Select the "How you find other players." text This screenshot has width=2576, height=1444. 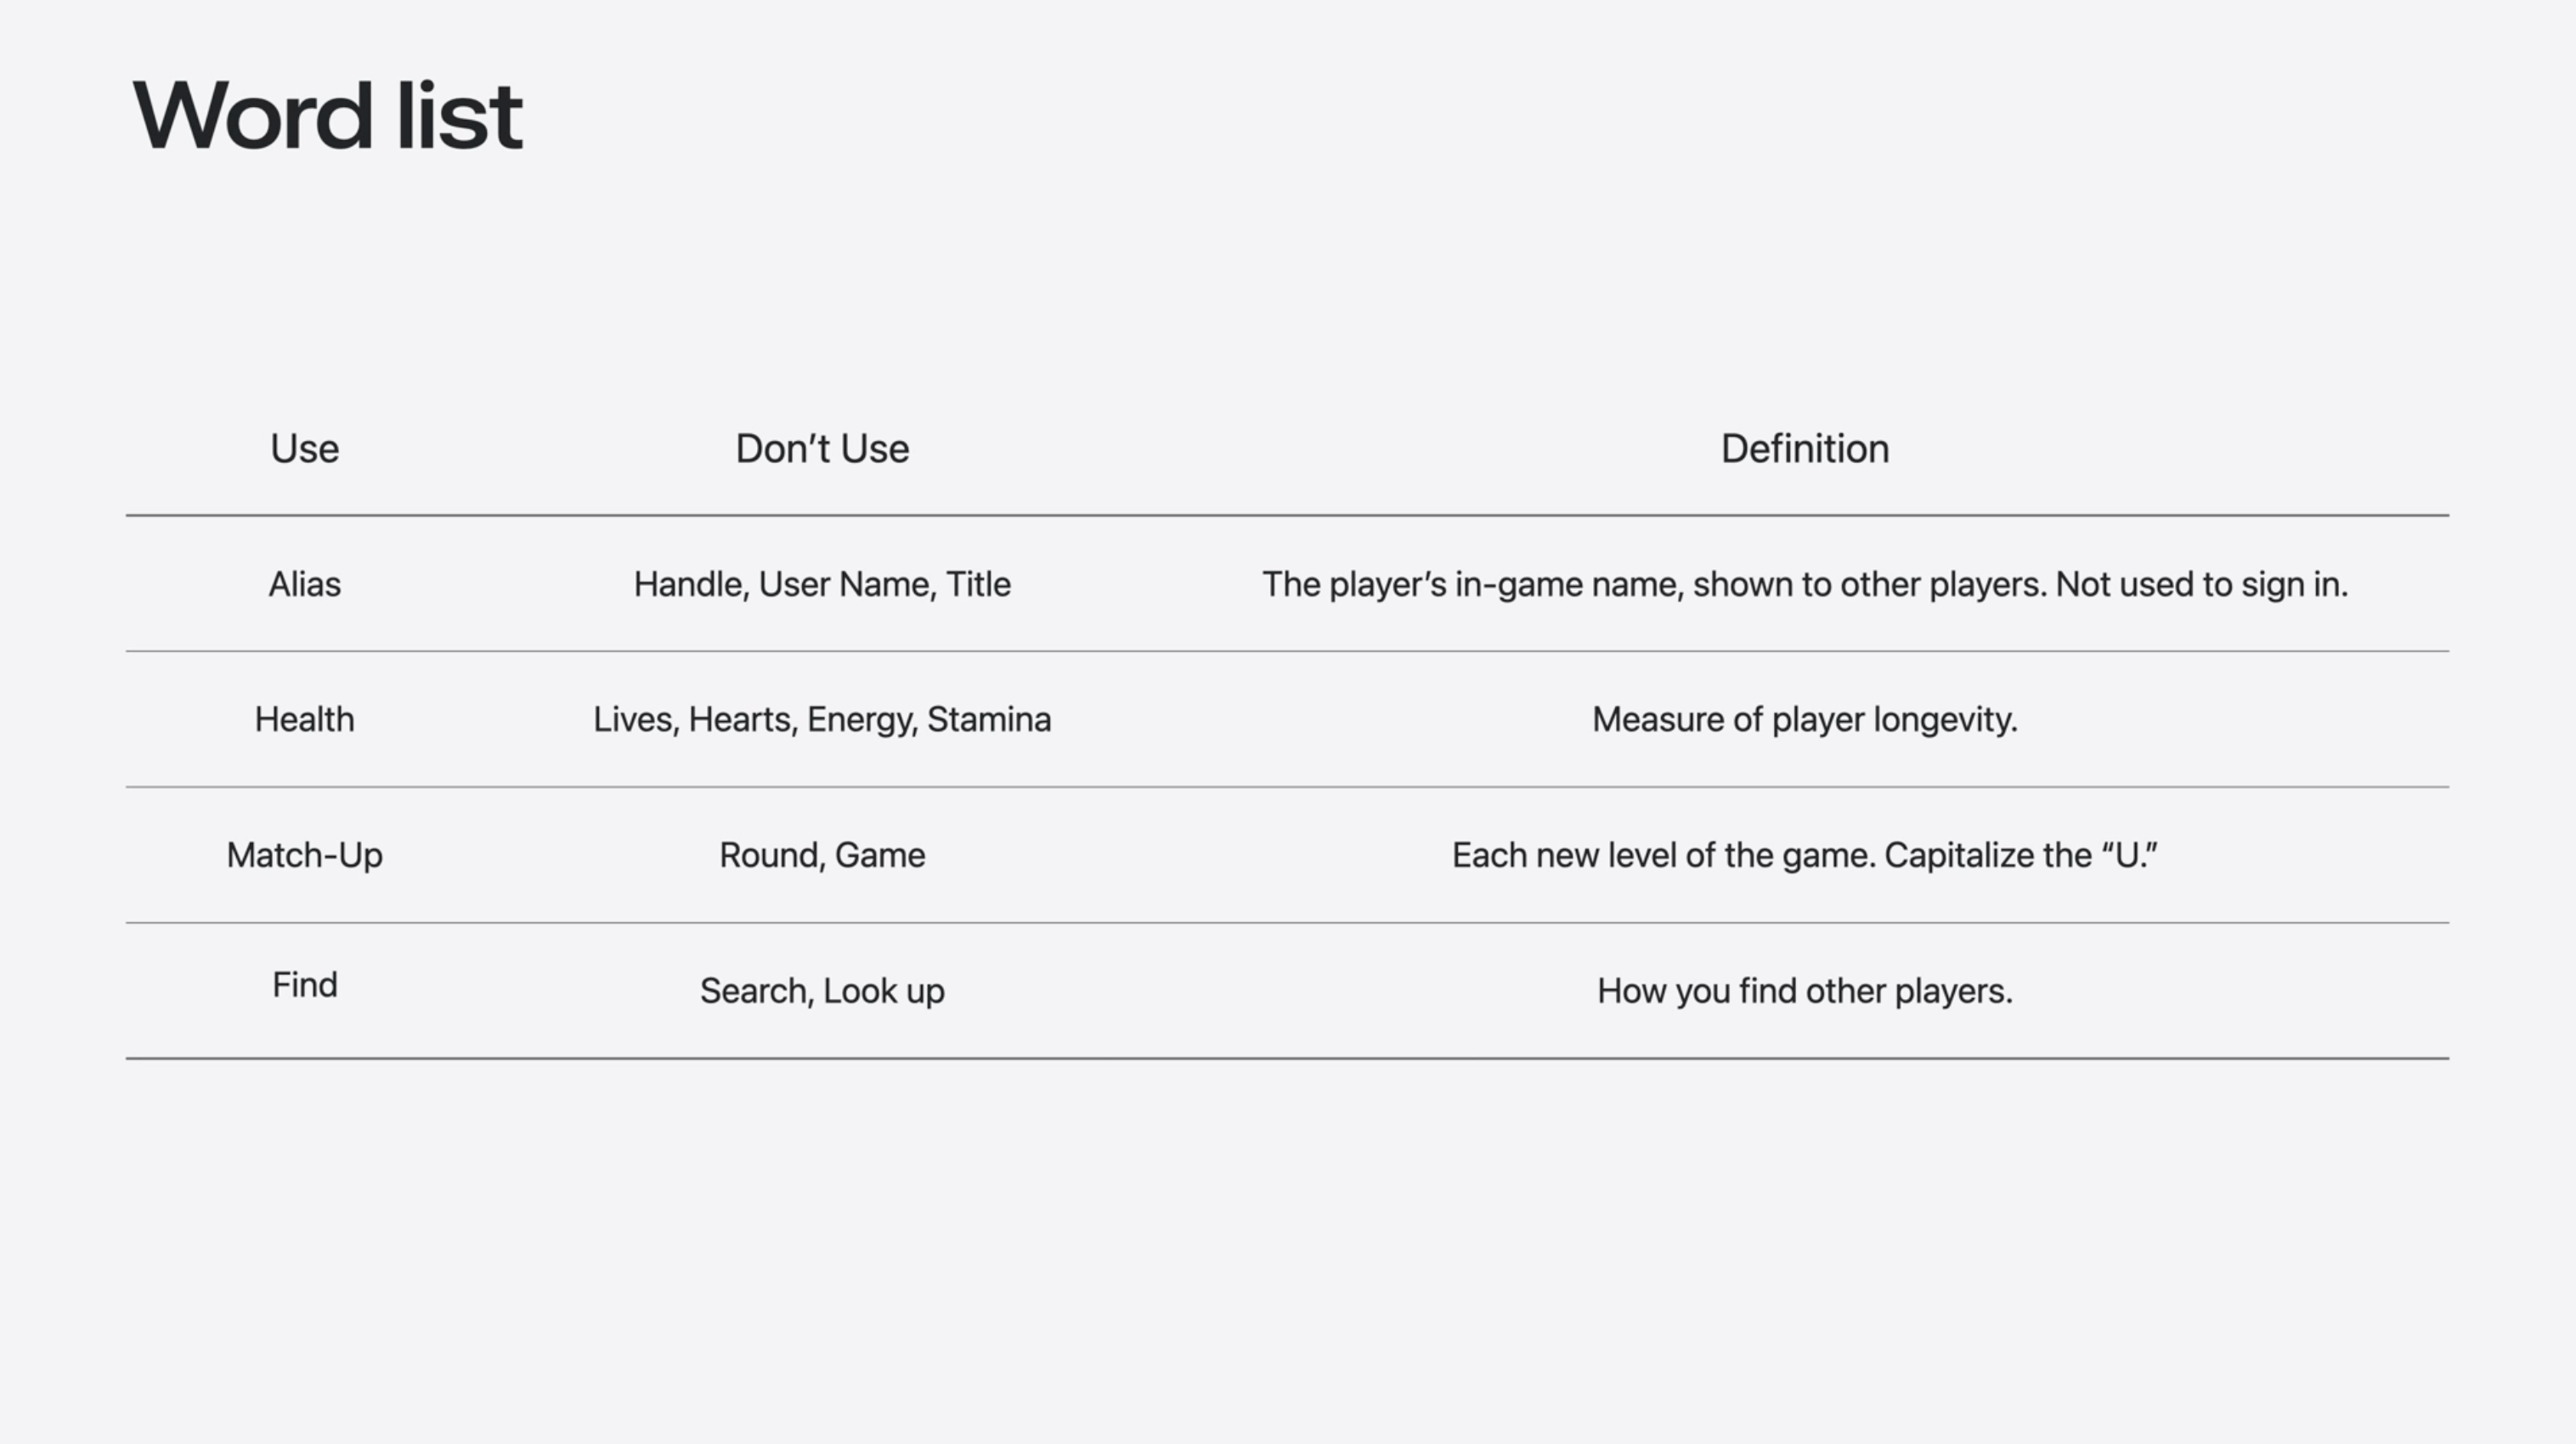coord(1804,991)
